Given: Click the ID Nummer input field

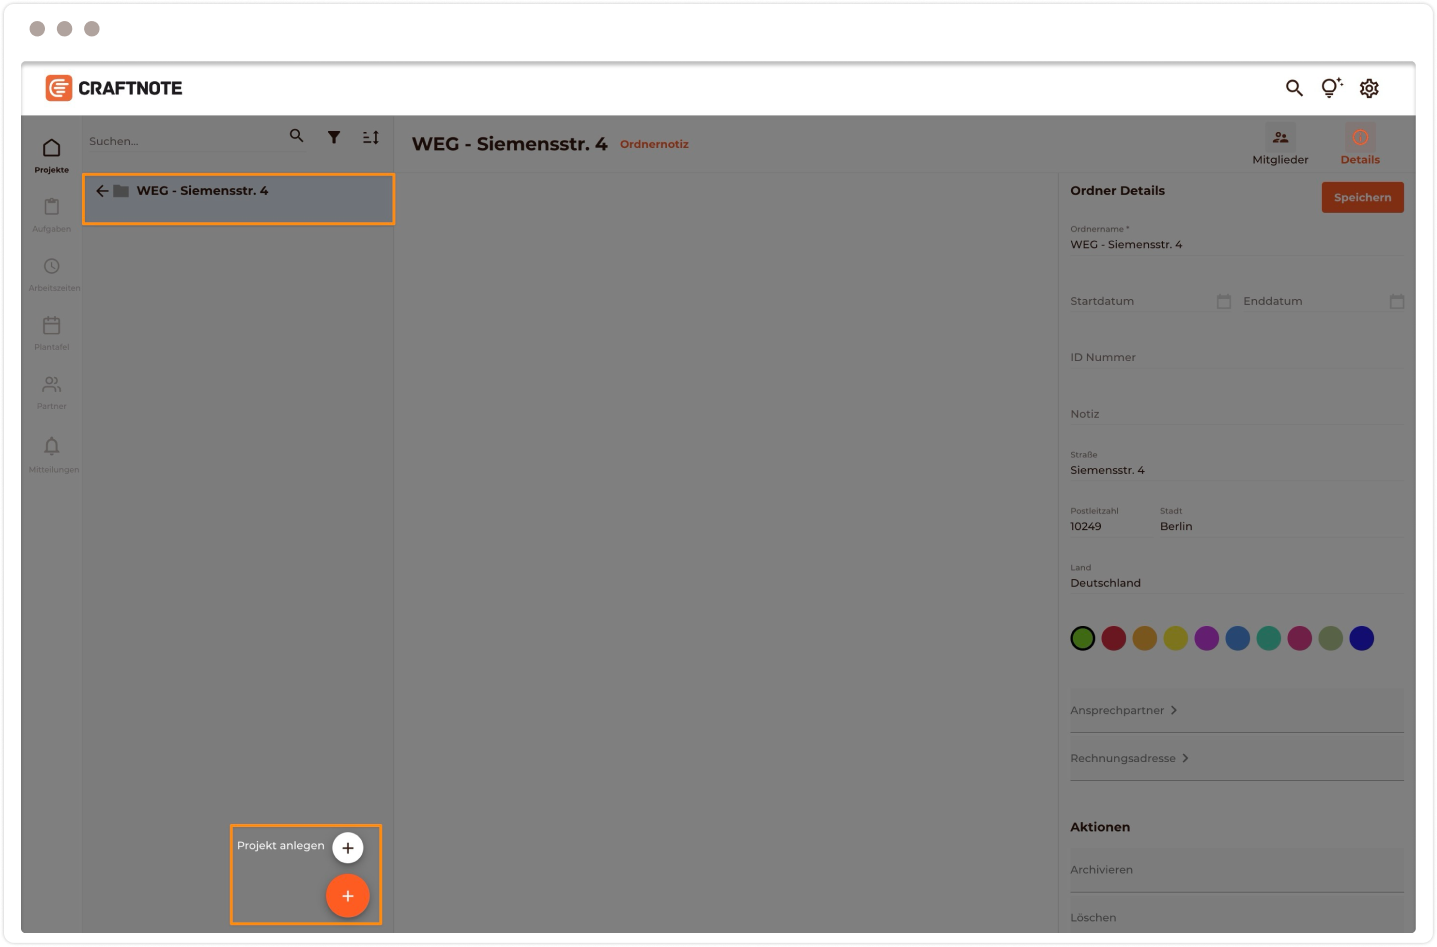Looking at the screenshot, I should pyautogui.click(x=1235, y=357).
